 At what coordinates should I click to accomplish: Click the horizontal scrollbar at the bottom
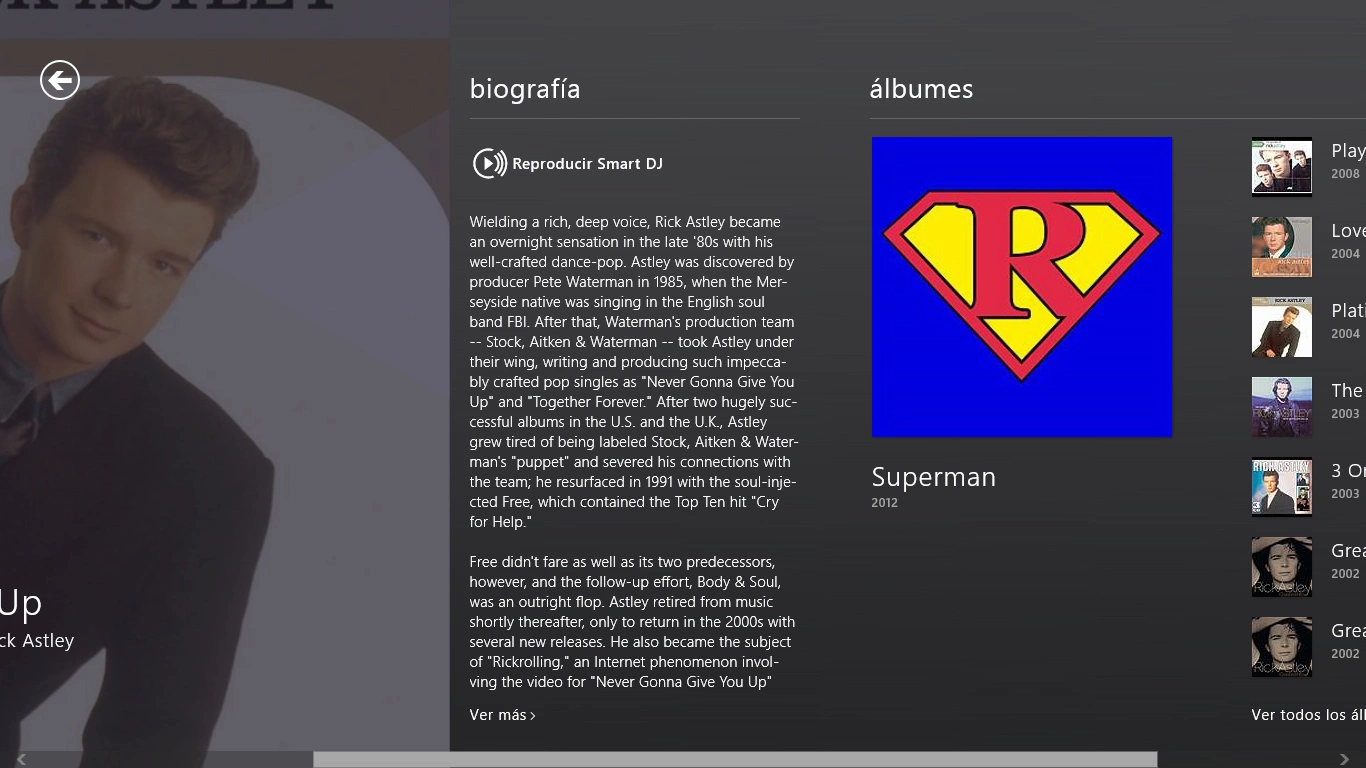pyautogui.click(x=735, y=760)
